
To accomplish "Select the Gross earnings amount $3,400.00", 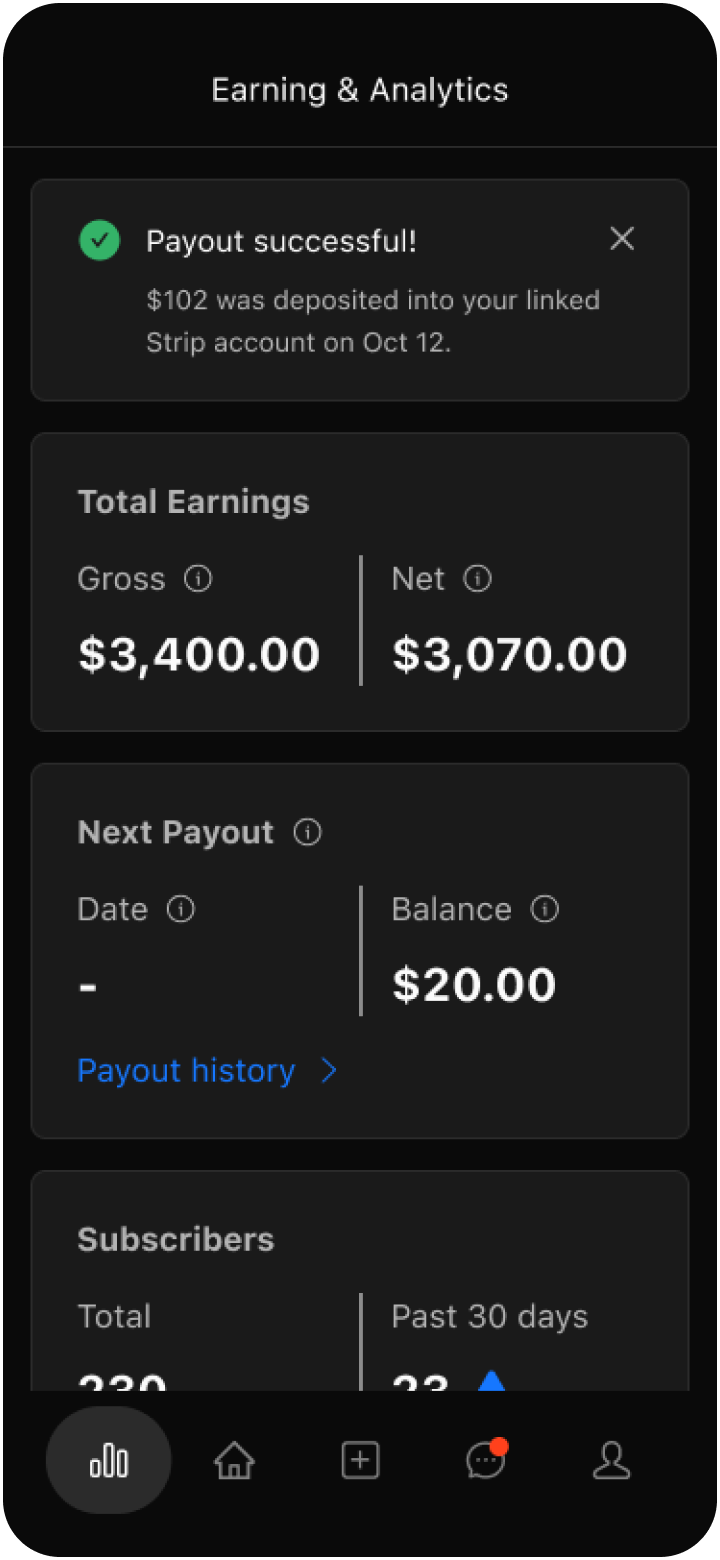I will (x=199, y=654).
